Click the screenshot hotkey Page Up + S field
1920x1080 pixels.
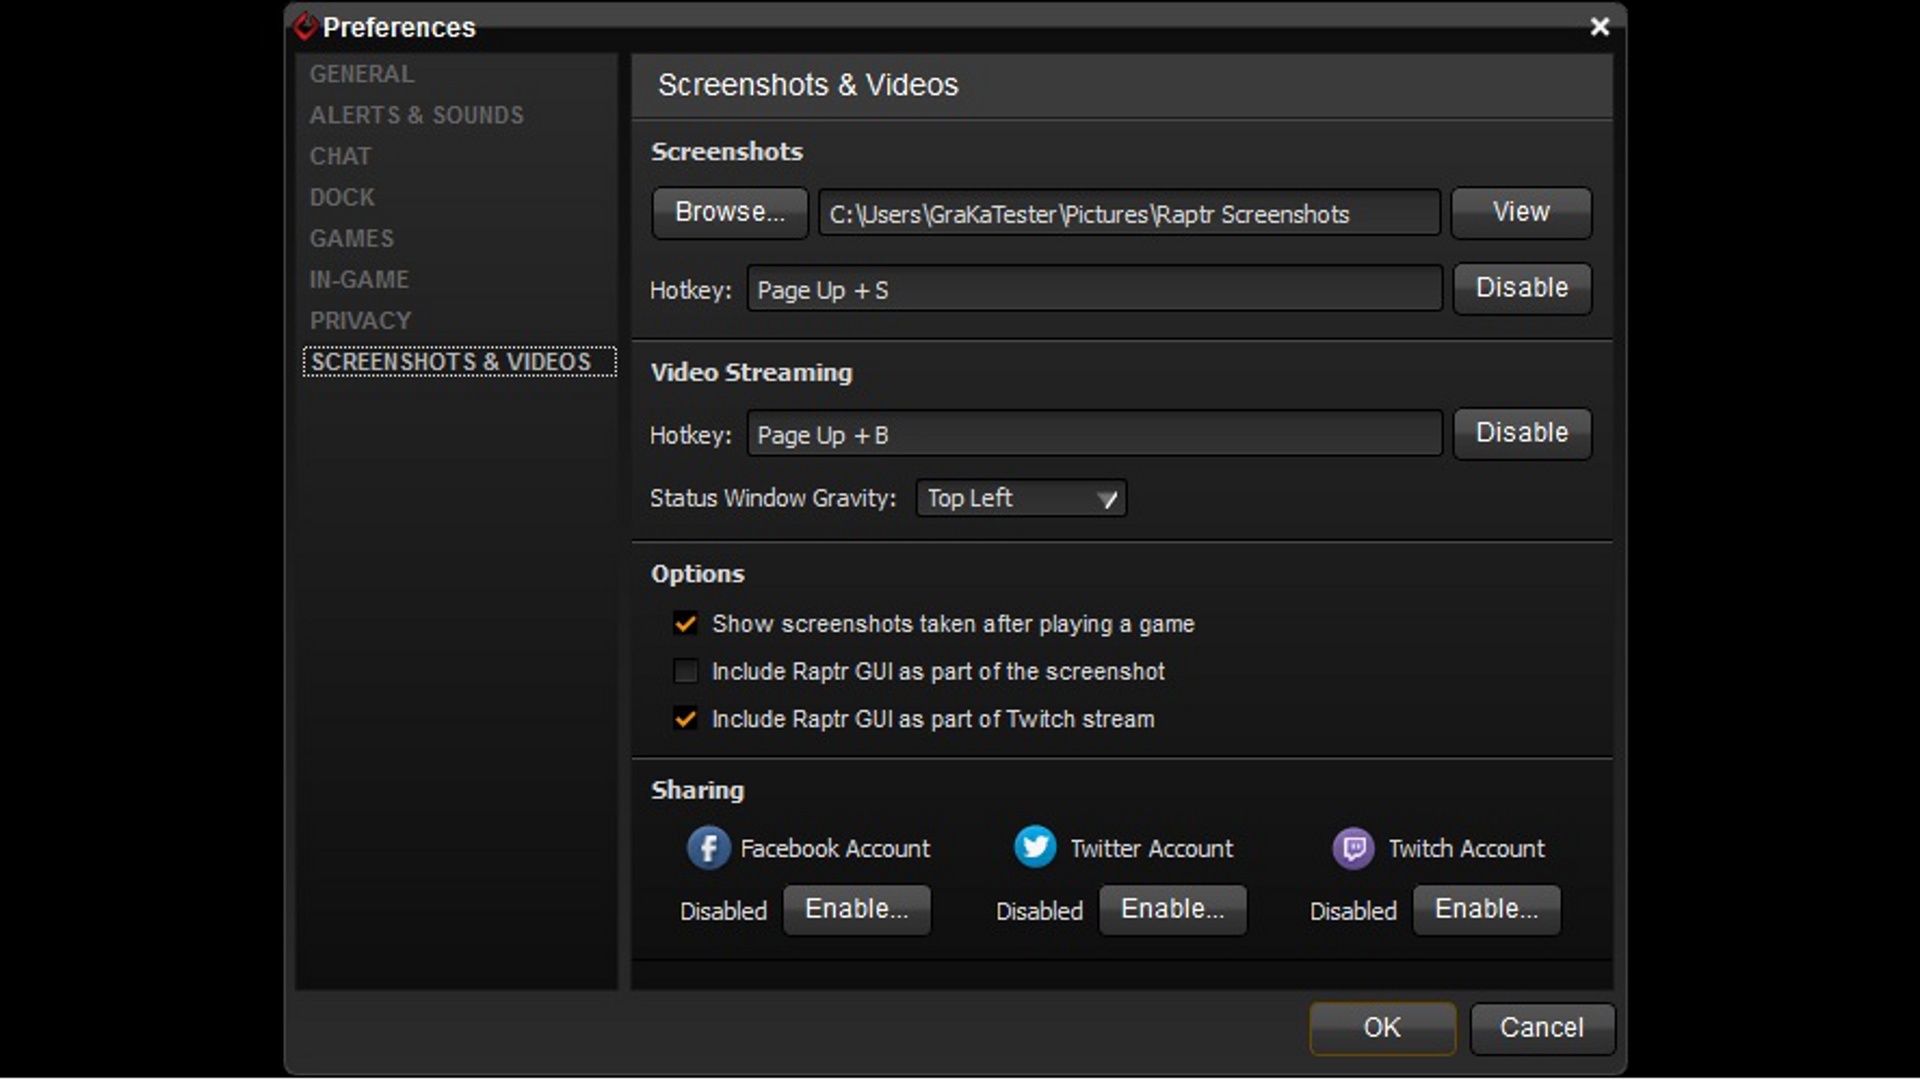click(1094, 290)
